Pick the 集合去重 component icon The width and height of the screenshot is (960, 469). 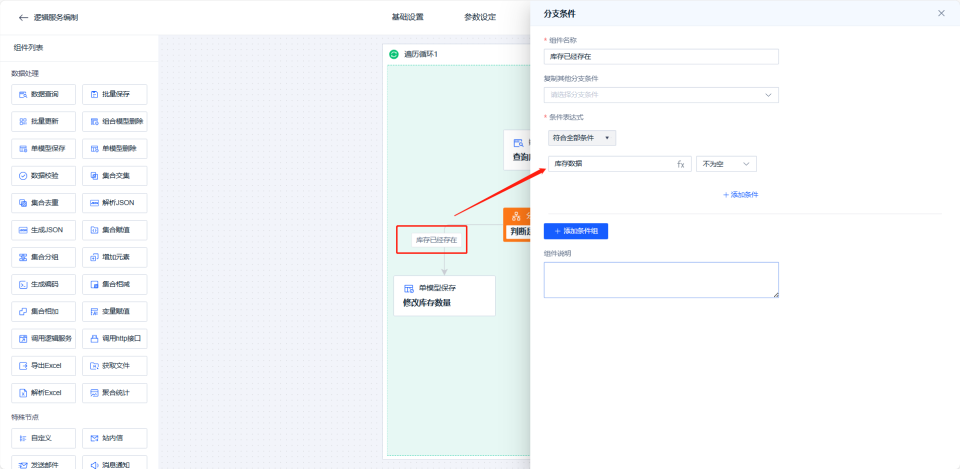click(x=23, y=203)
